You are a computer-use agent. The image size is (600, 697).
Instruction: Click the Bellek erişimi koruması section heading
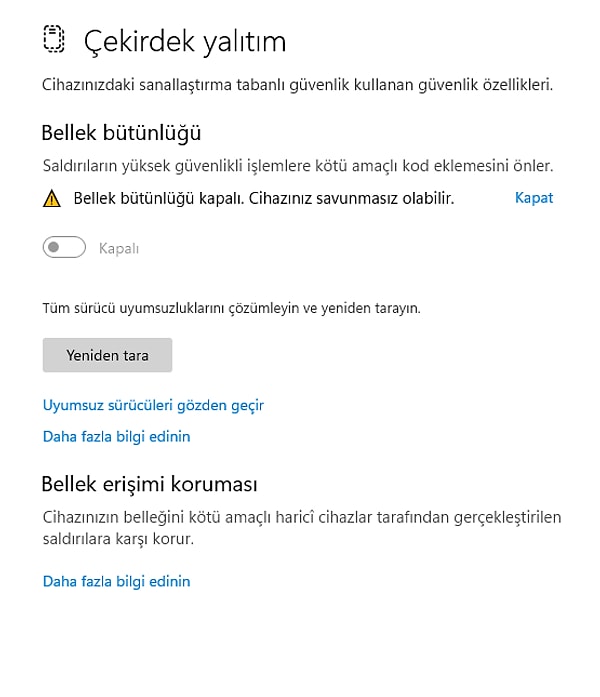149,484
